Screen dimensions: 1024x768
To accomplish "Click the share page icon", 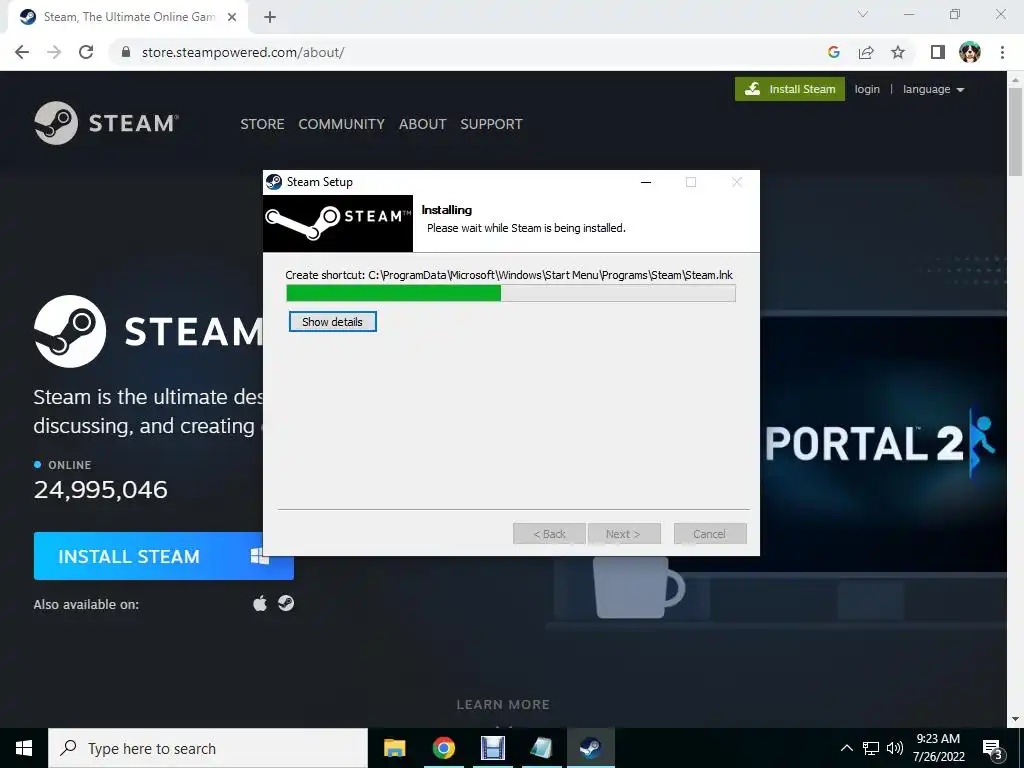I will pos(866,52).
